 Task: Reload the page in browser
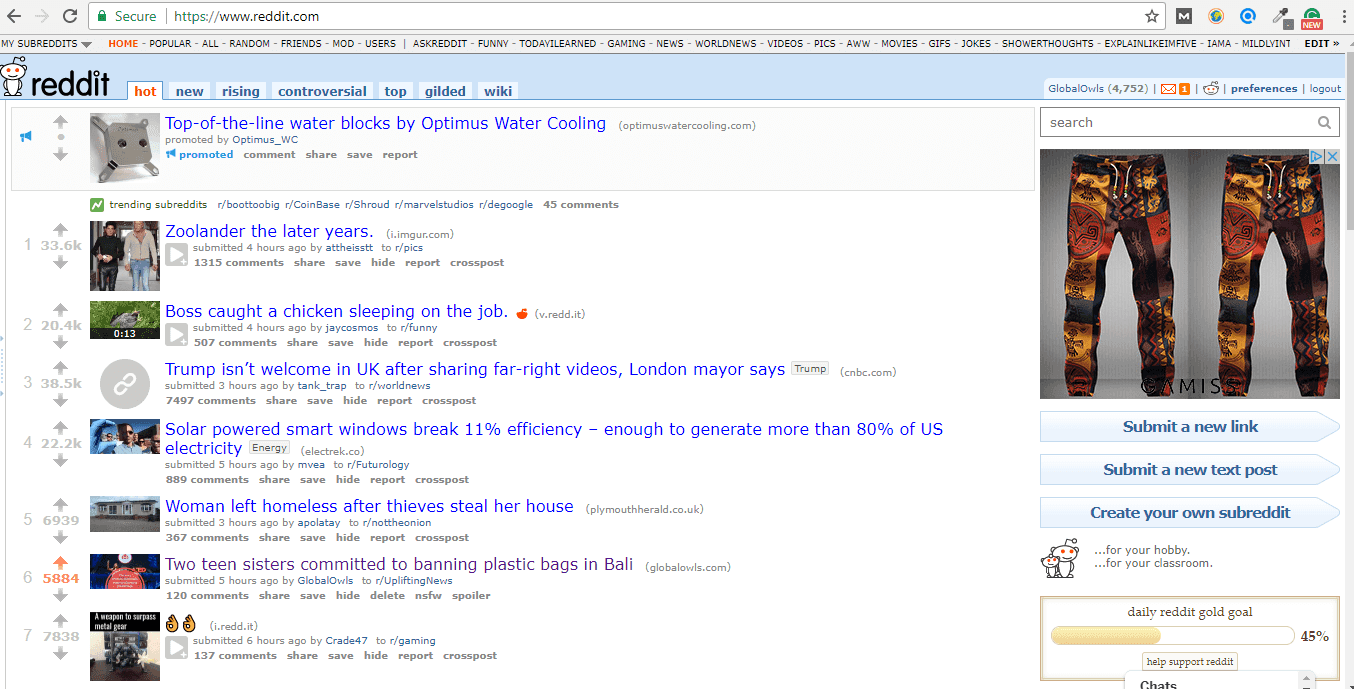(70, 16)
